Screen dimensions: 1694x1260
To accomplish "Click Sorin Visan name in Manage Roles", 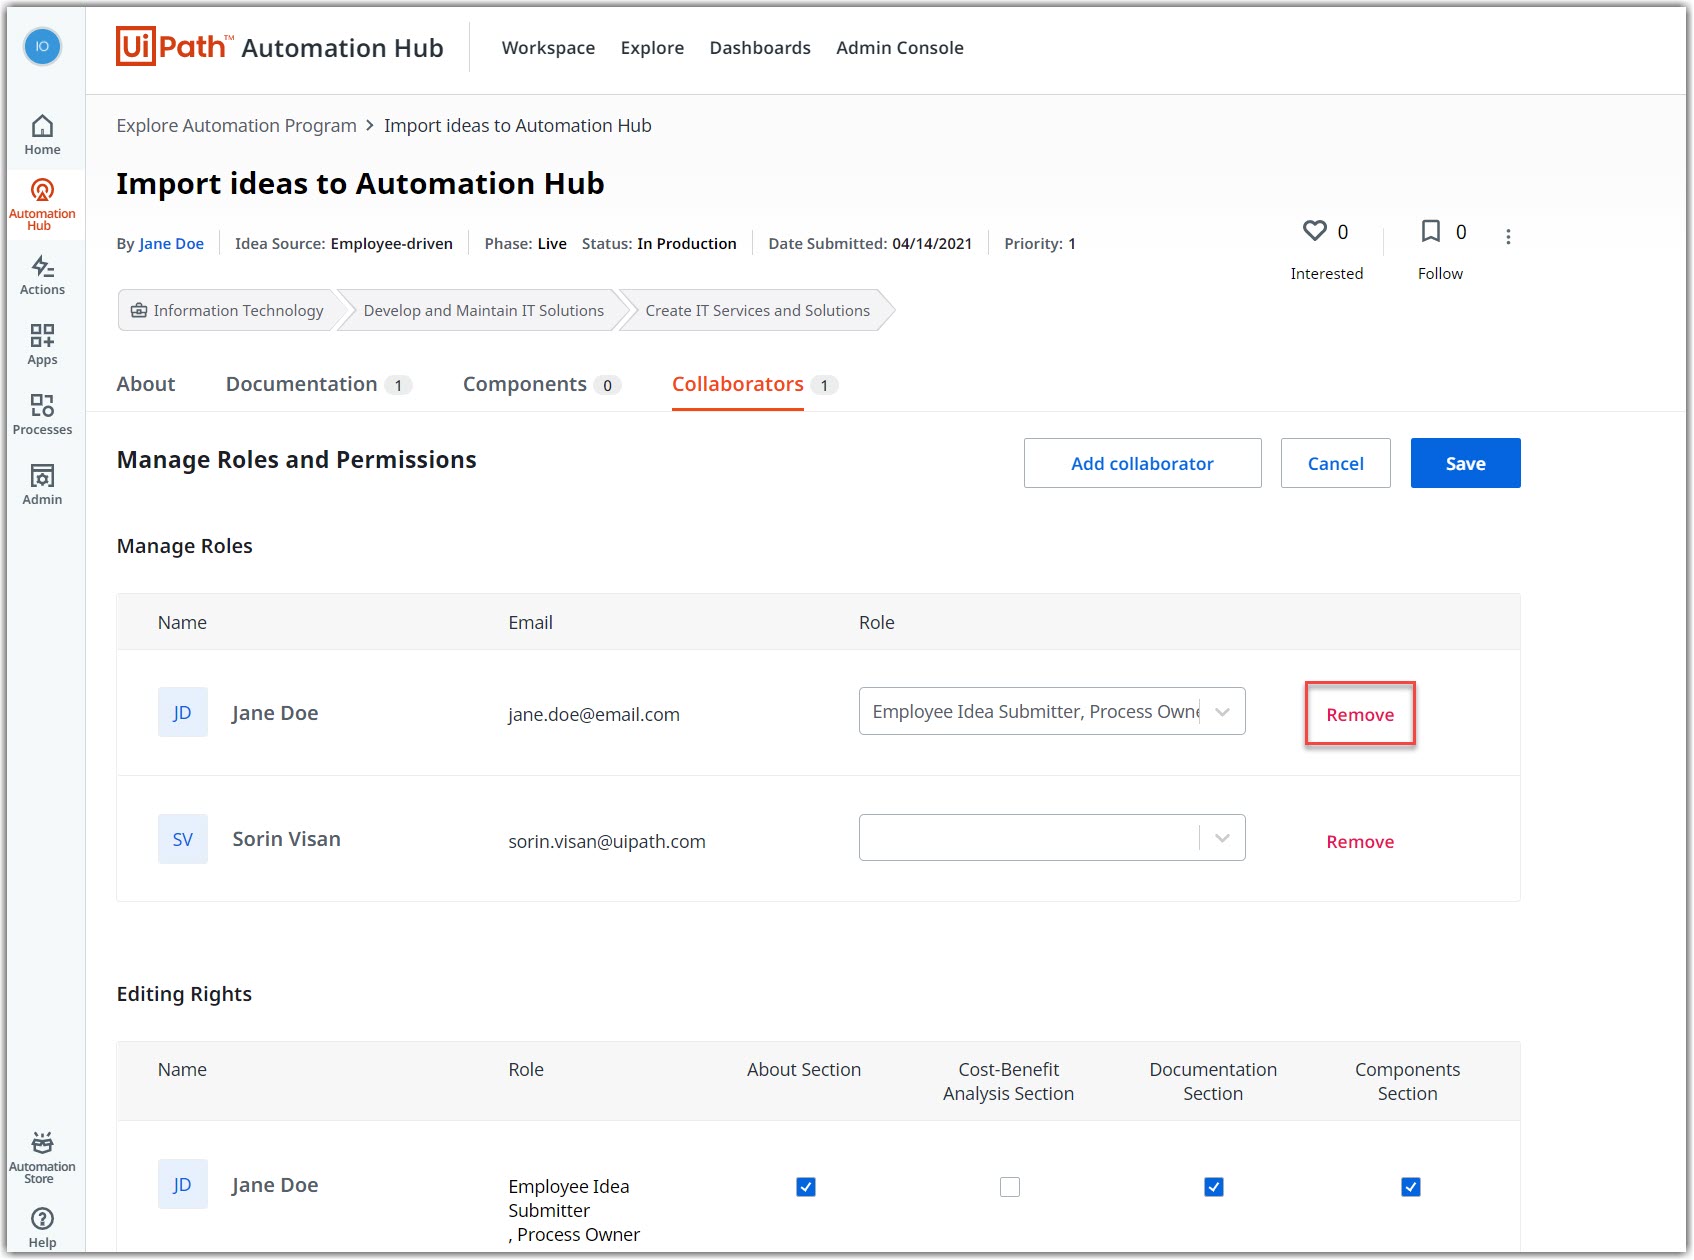I will (x=286, y=839).
